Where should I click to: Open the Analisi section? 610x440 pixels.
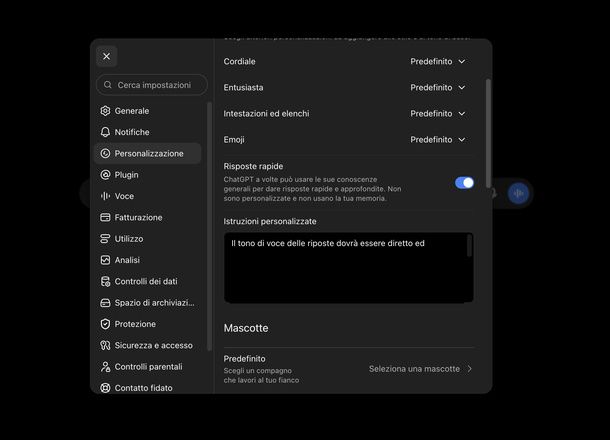point(147,260)
